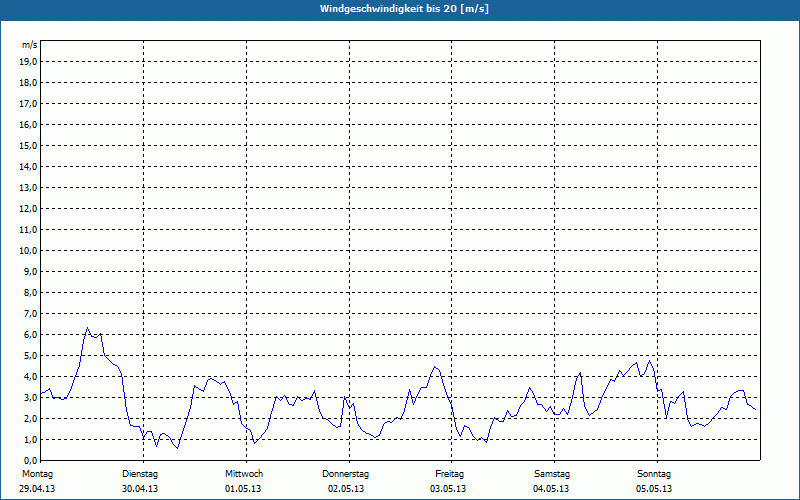Click the 'Mittwoch' day label
Viewport: 800px width, 500px height.
(x=244, y=474)
